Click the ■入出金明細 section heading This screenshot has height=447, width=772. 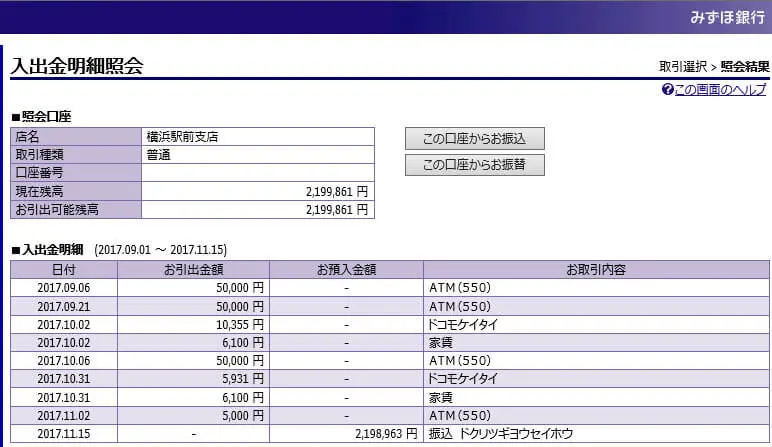tap(47, 250)
